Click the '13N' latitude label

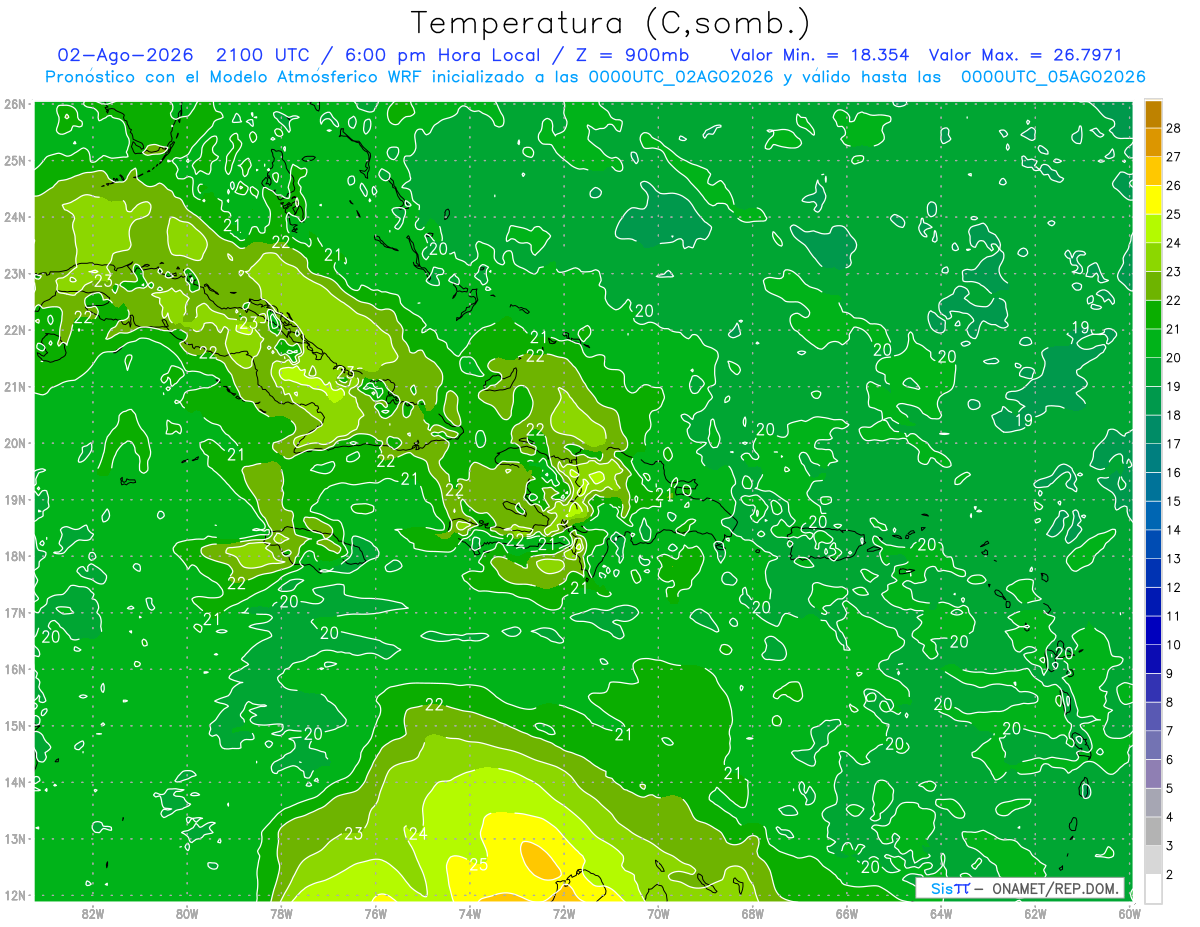point(15,839)
